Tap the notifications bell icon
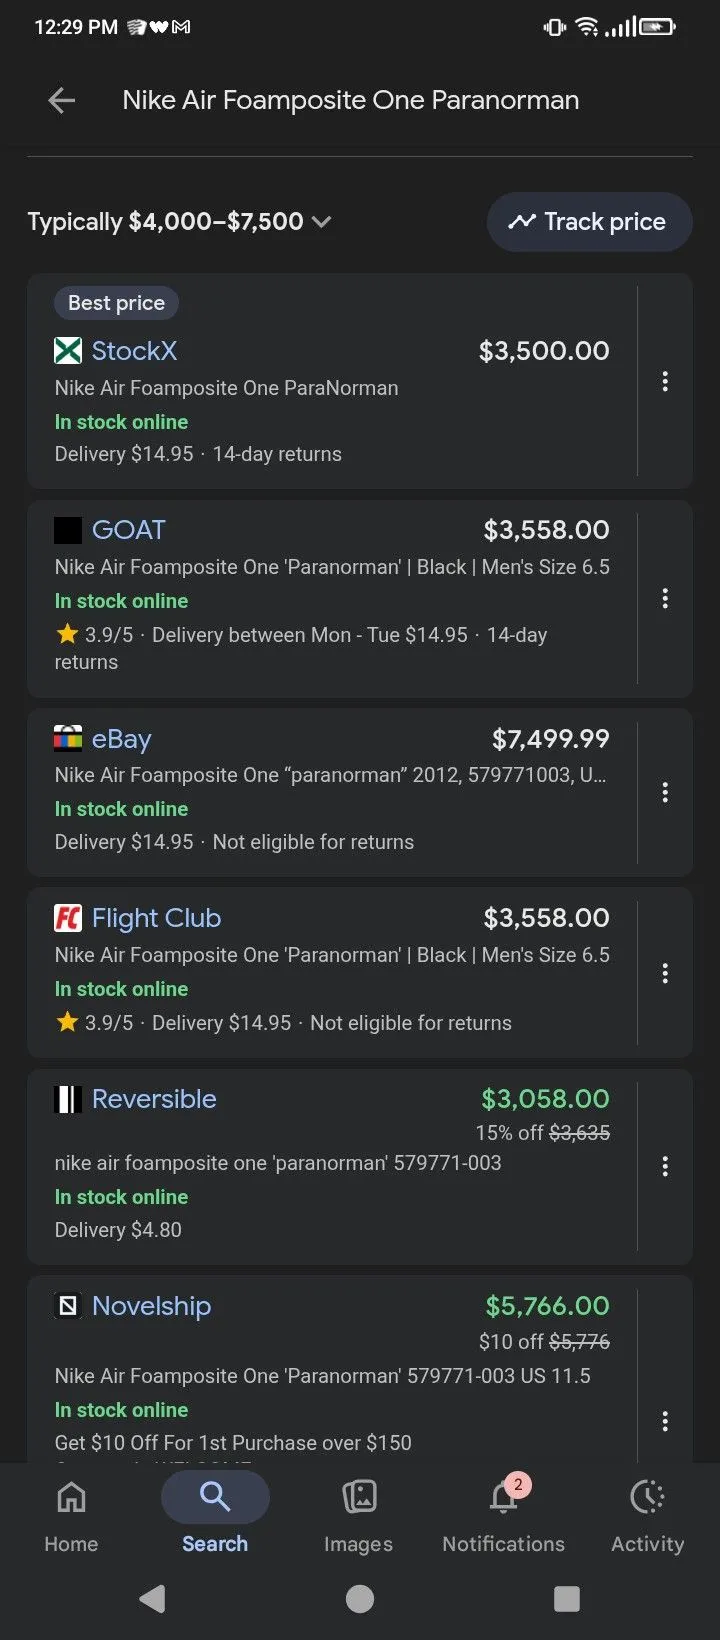The width and height of the screenshot is (720, 1640). tap(504, 1497)
